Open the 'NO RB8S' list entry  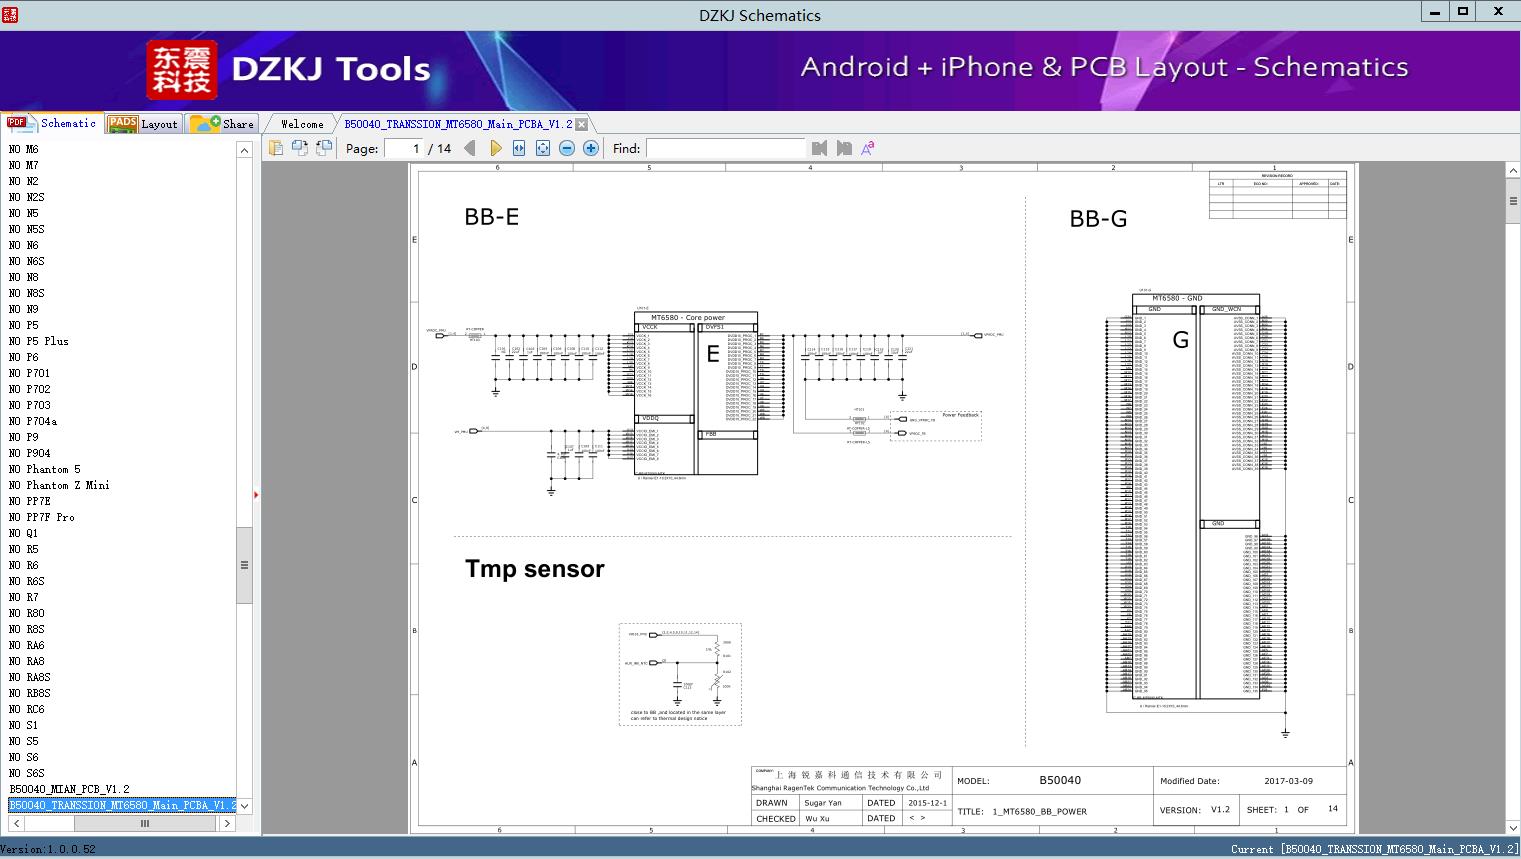[x=30, y=693]
